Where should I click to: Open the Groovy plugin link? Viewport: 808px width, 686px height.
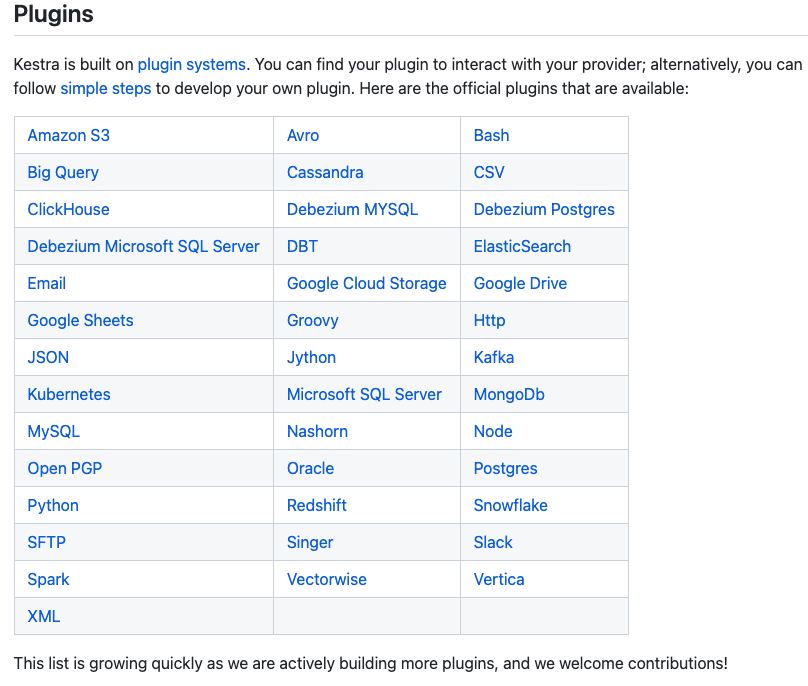(313, 321)
